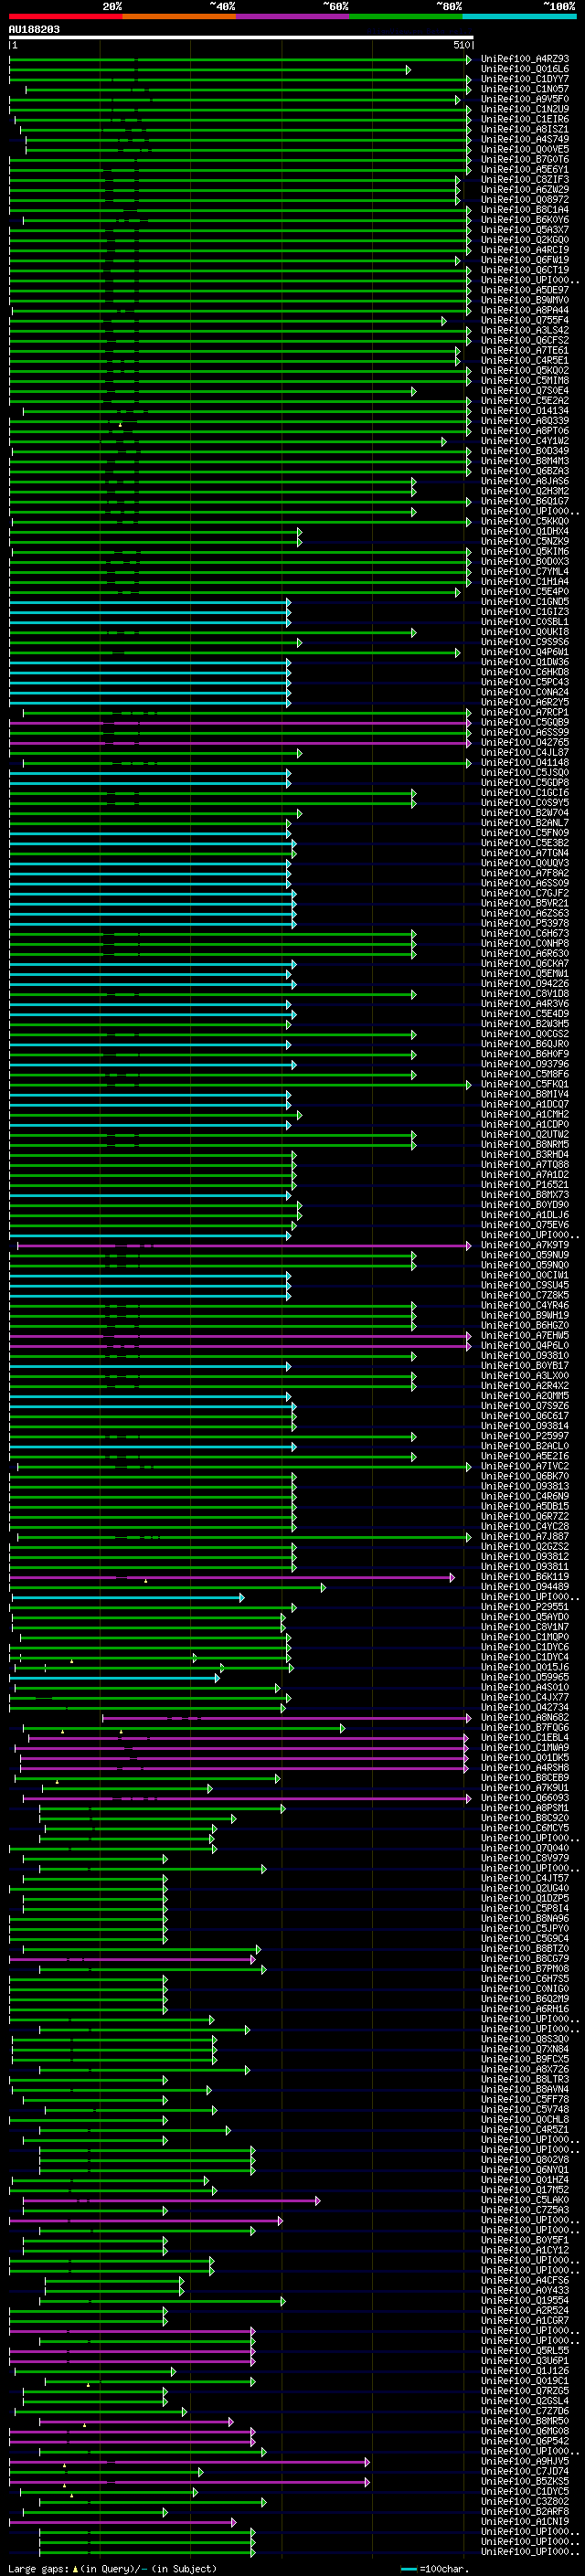Select the UniRef100_A4S010 label

(525, 1688)
